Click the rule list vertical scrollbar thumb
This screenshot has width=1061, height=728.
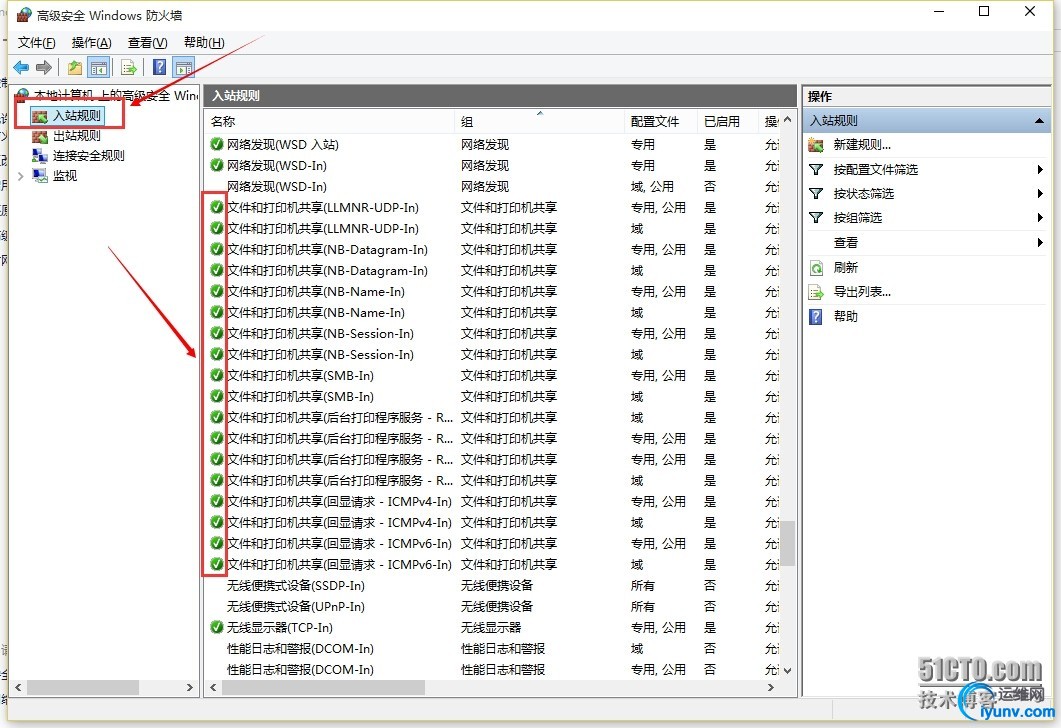[x=787, y=543]
